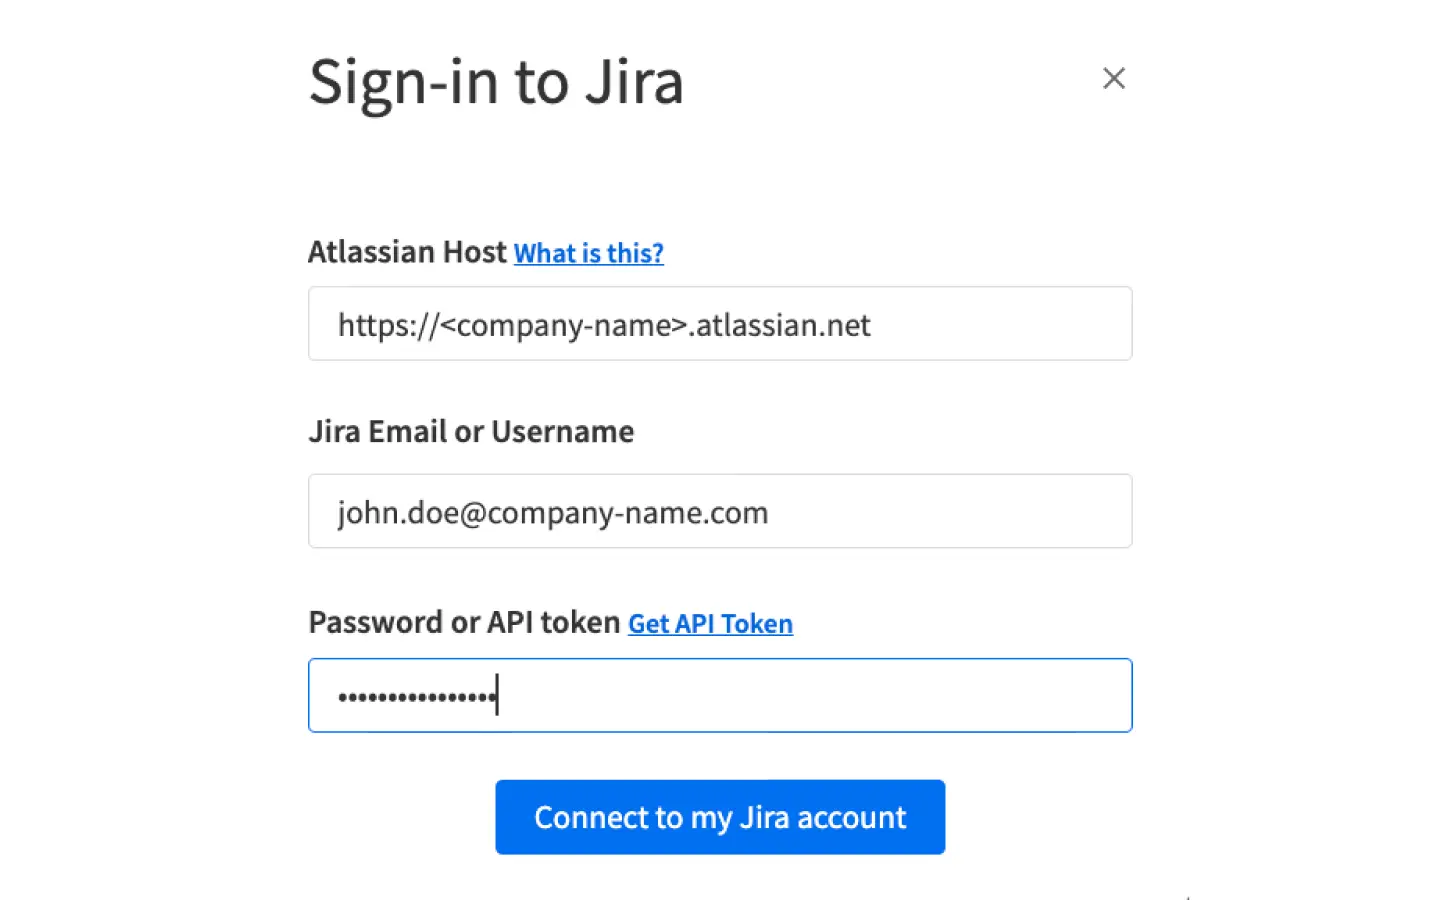Click the john.doe@company-name.com placeholder text
The image size is (1440, 900).
[x=553, y=513]
